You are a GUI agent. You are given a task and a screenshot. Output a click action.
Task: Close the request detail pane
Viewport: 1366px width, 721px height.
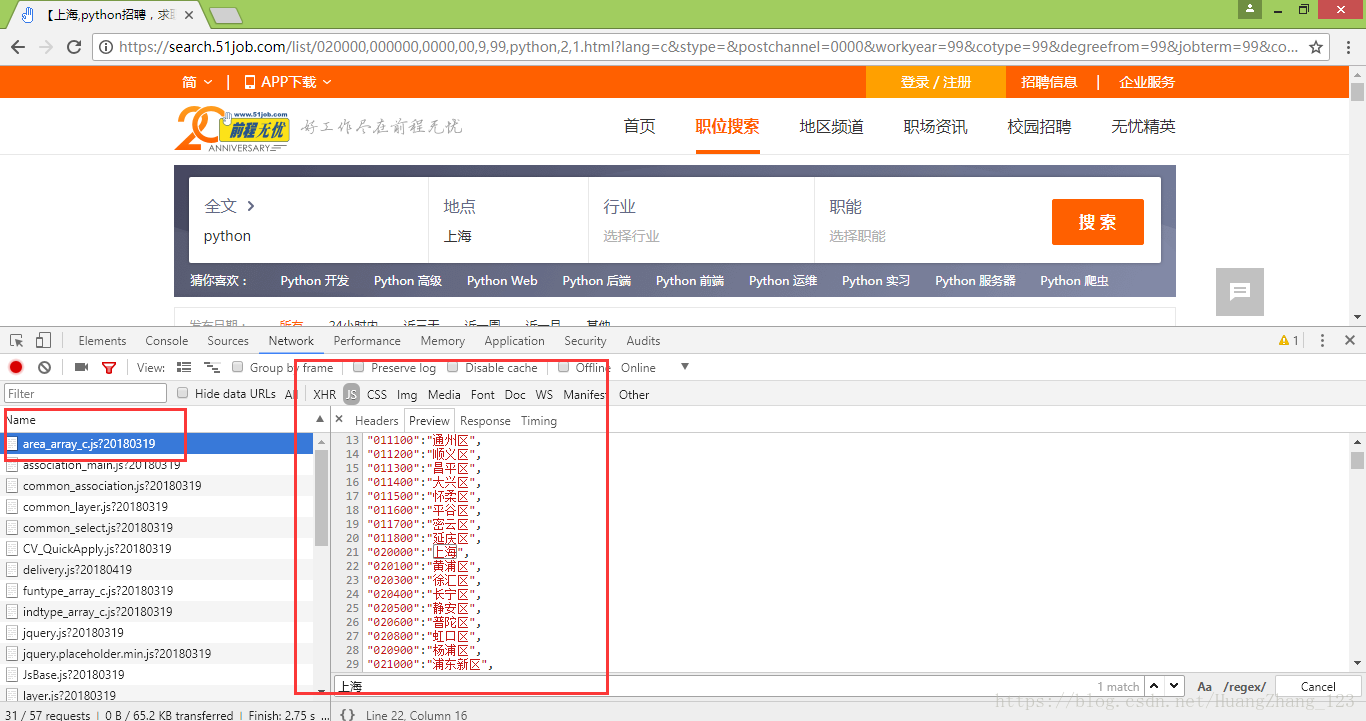tap(339, 420)
